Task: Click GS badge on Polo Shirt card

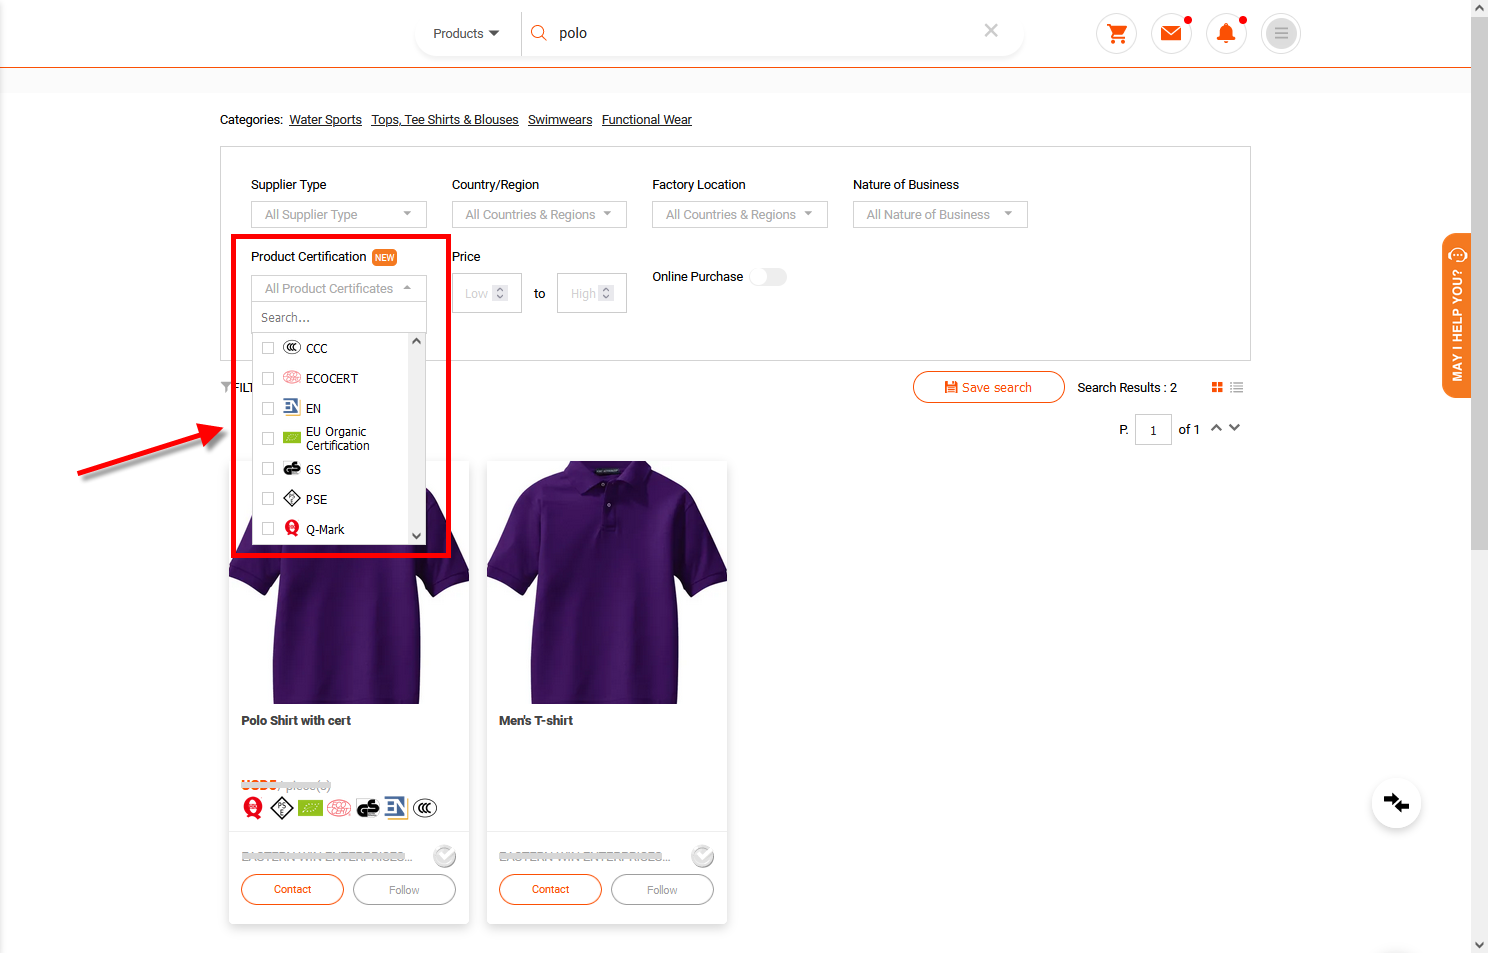Action: (368, 808)
